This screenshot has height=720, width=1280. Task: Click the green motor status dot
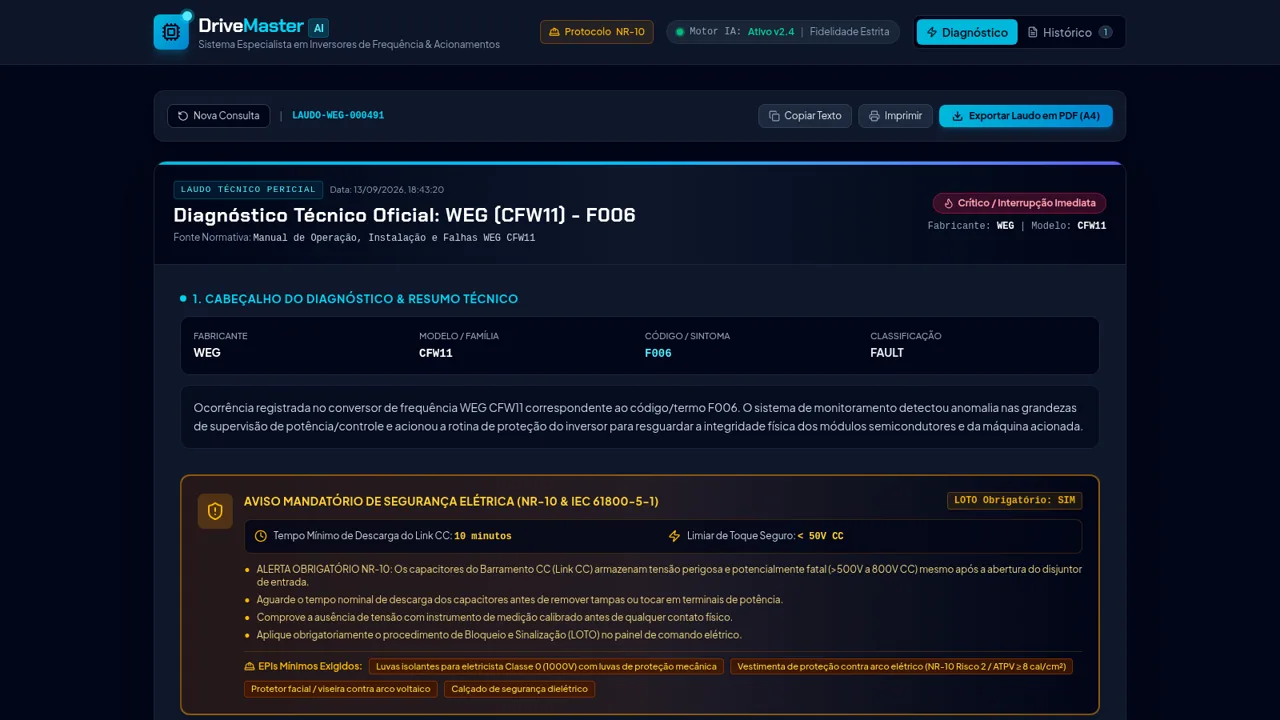(x=680, y=32)
